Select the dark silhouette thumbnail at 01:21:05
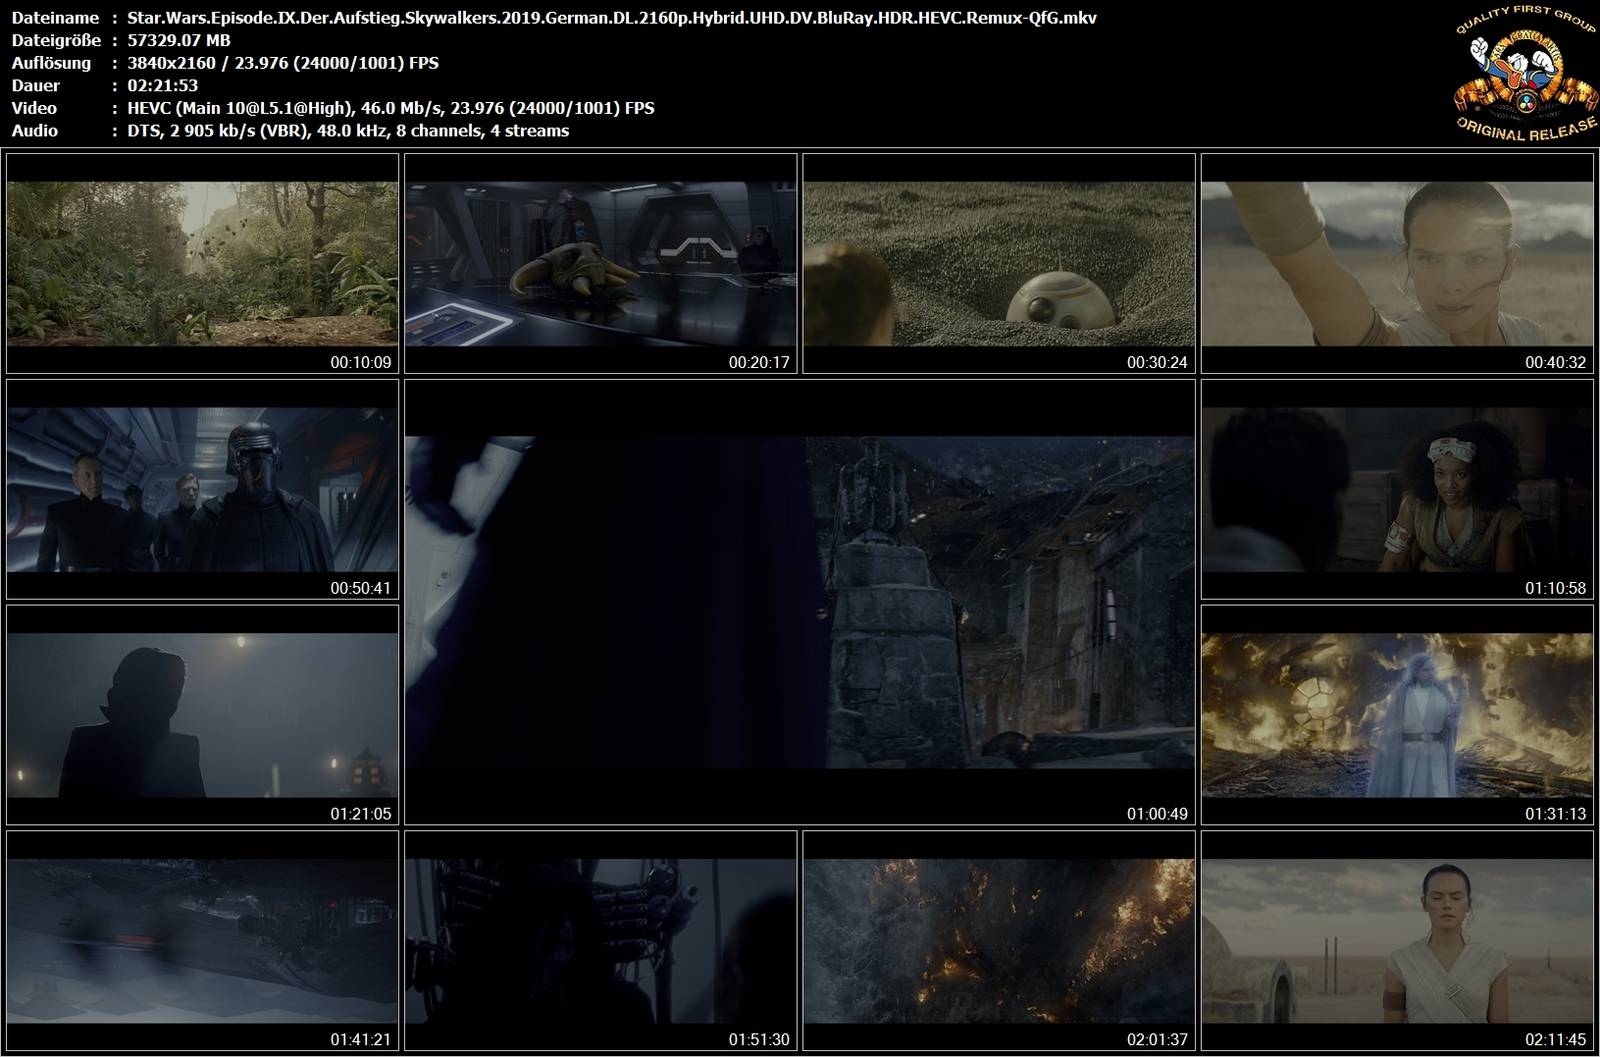 point(202,715)
